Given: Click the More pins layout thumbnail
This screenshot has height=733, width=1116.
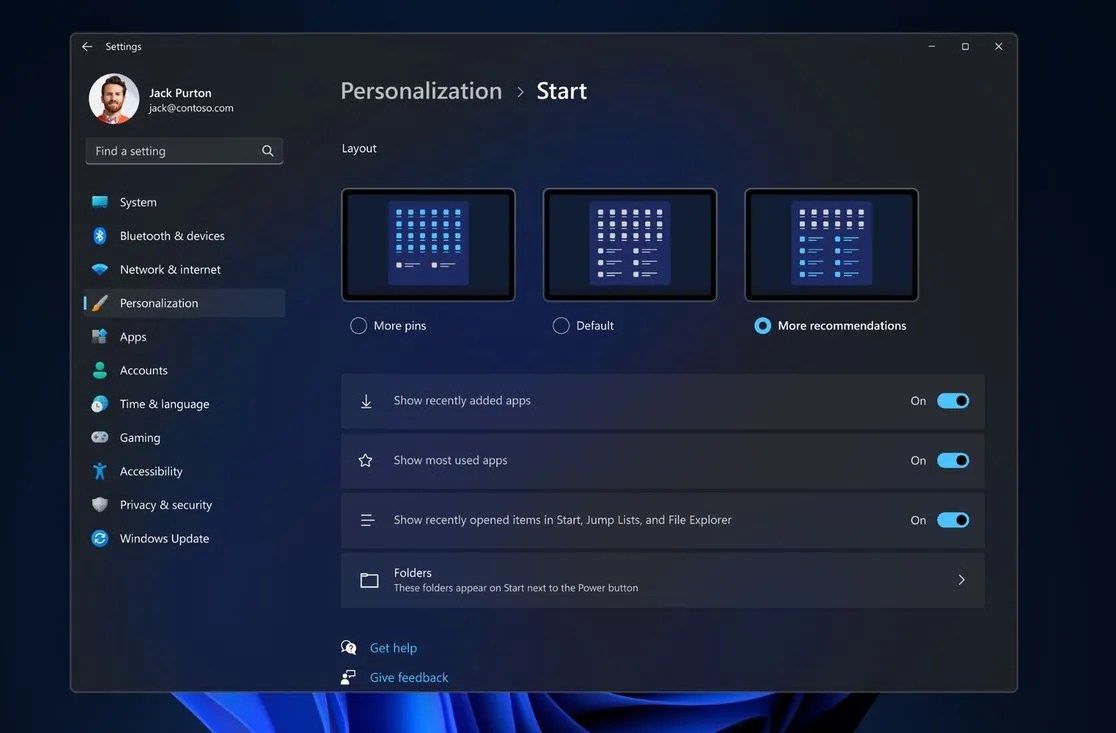Looking at the screenshot, I should 428,245.
